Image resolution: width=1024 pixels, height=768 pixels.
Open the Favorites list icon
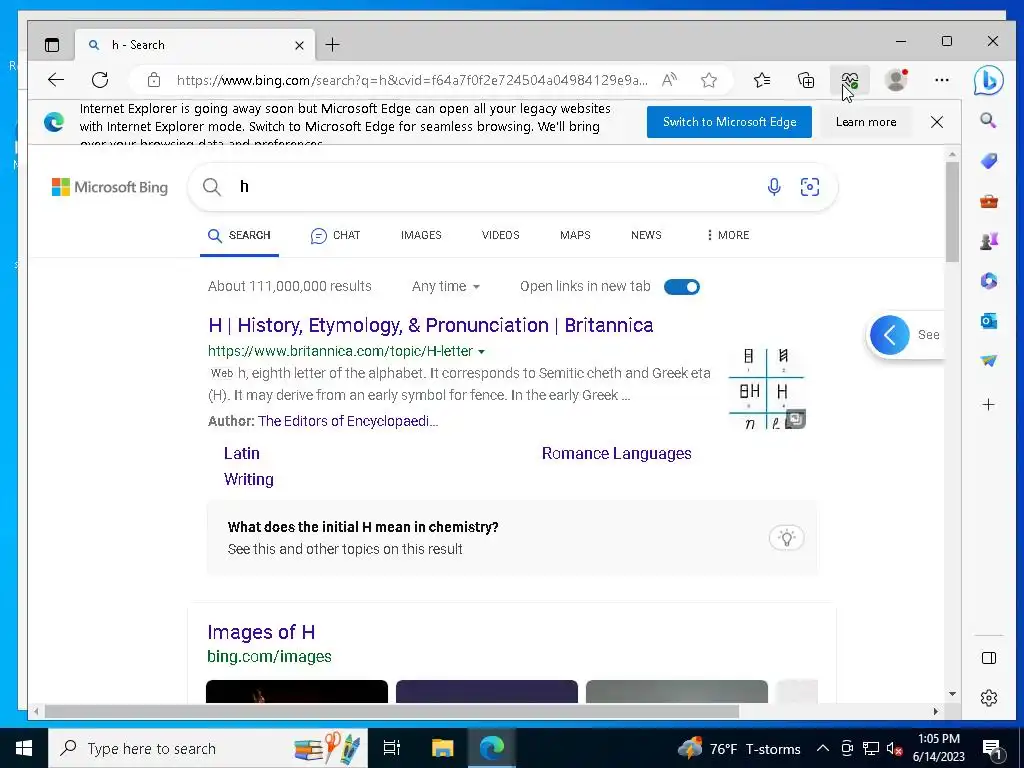coord(761,80)
